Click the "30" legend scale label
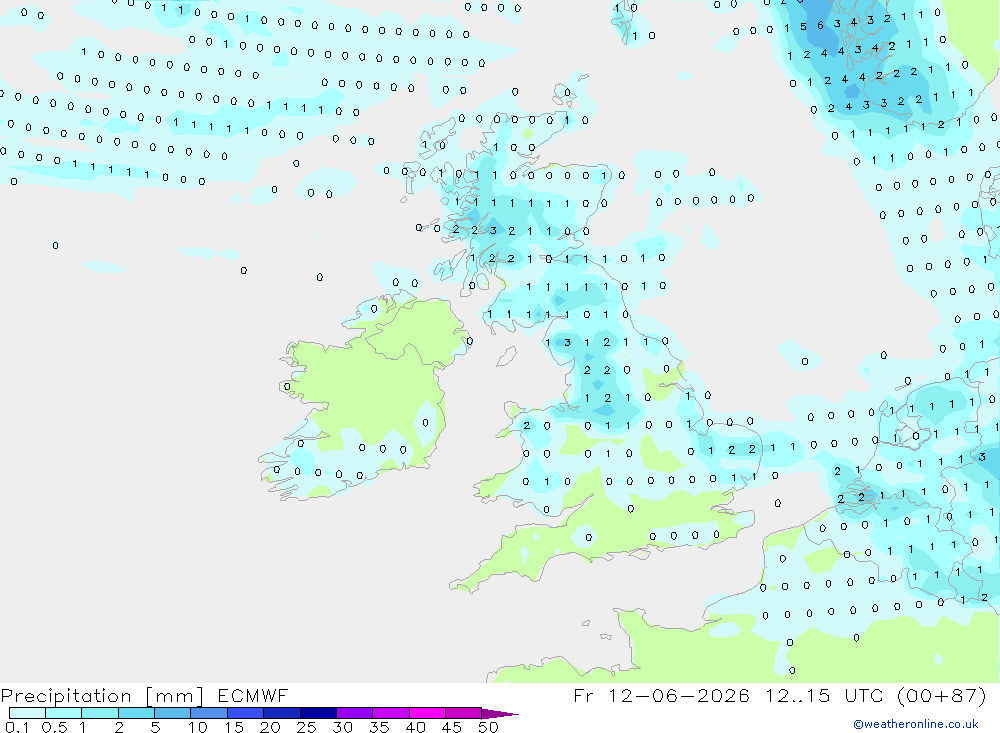1000x733 pixels. [342, 727]
